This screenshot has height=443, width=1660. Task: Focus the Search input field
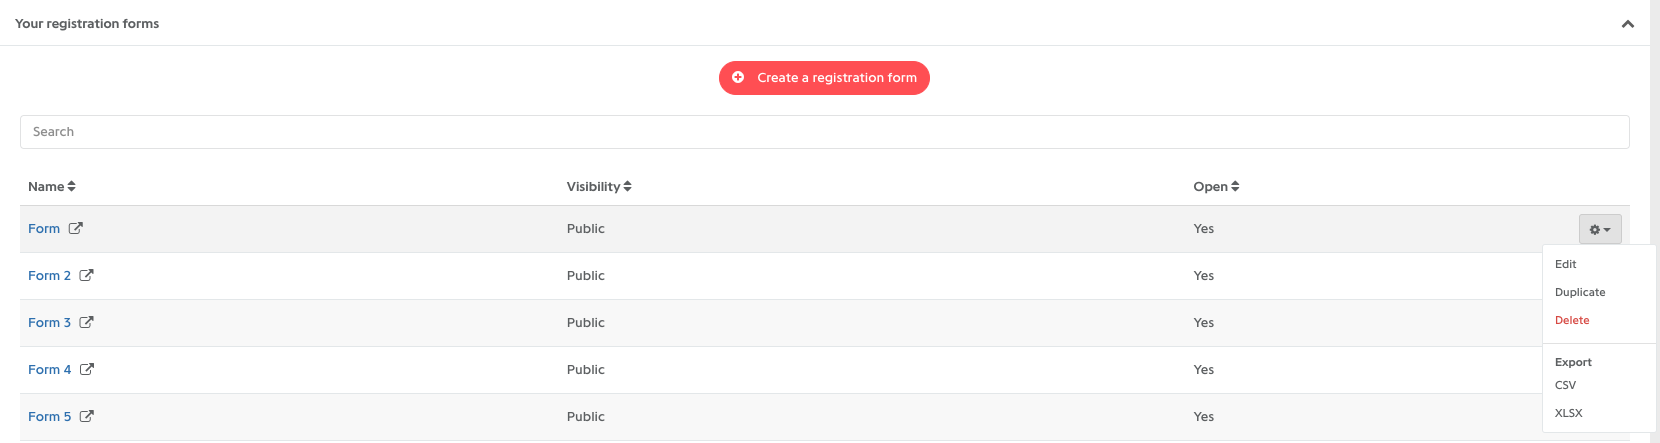pos(825,132)
